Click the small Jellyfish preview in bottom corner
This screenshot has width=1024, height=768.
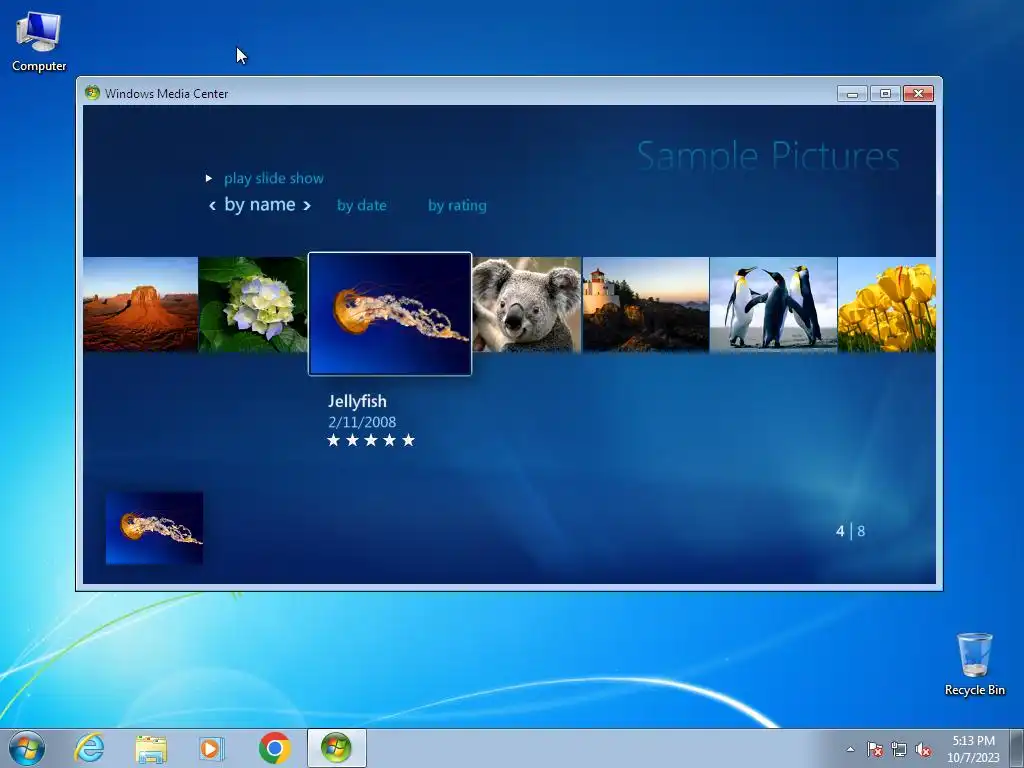click(154, 528)
